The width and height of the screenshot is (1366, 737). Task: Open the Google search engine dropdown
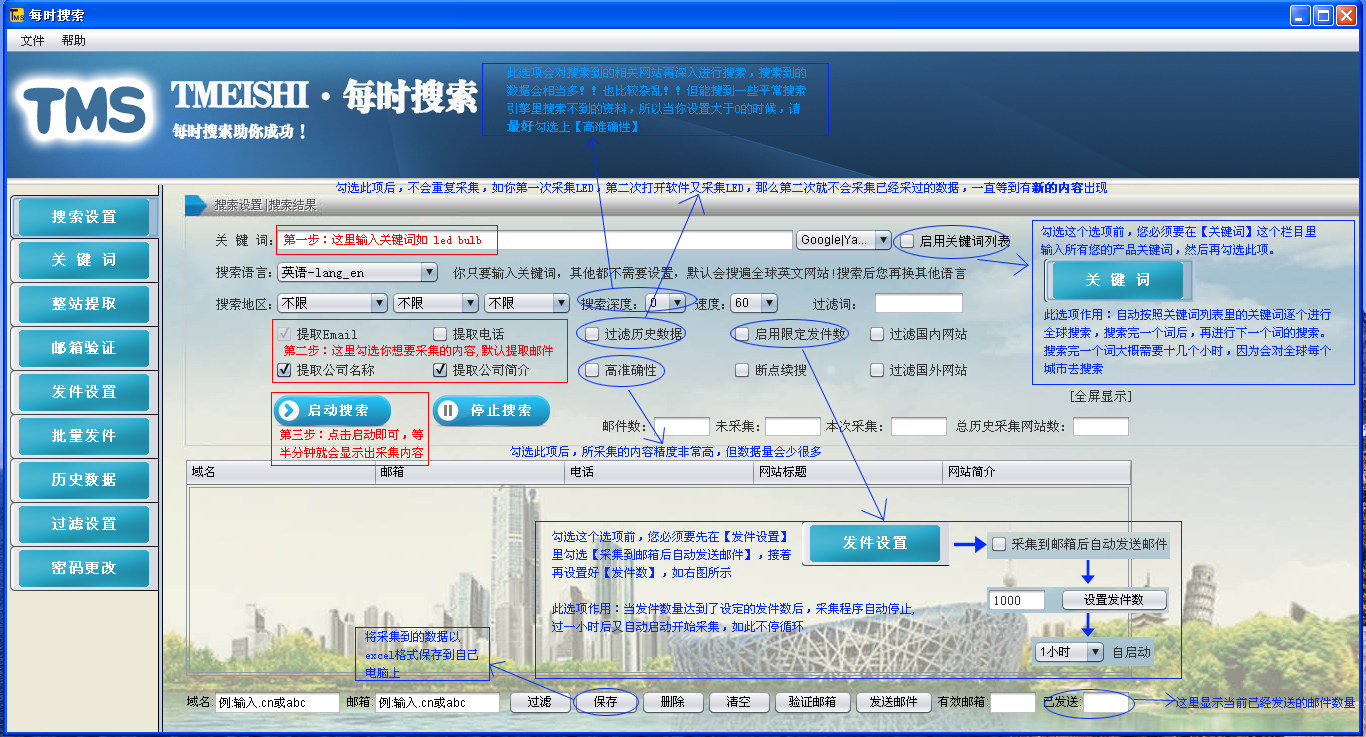(844, 240)
